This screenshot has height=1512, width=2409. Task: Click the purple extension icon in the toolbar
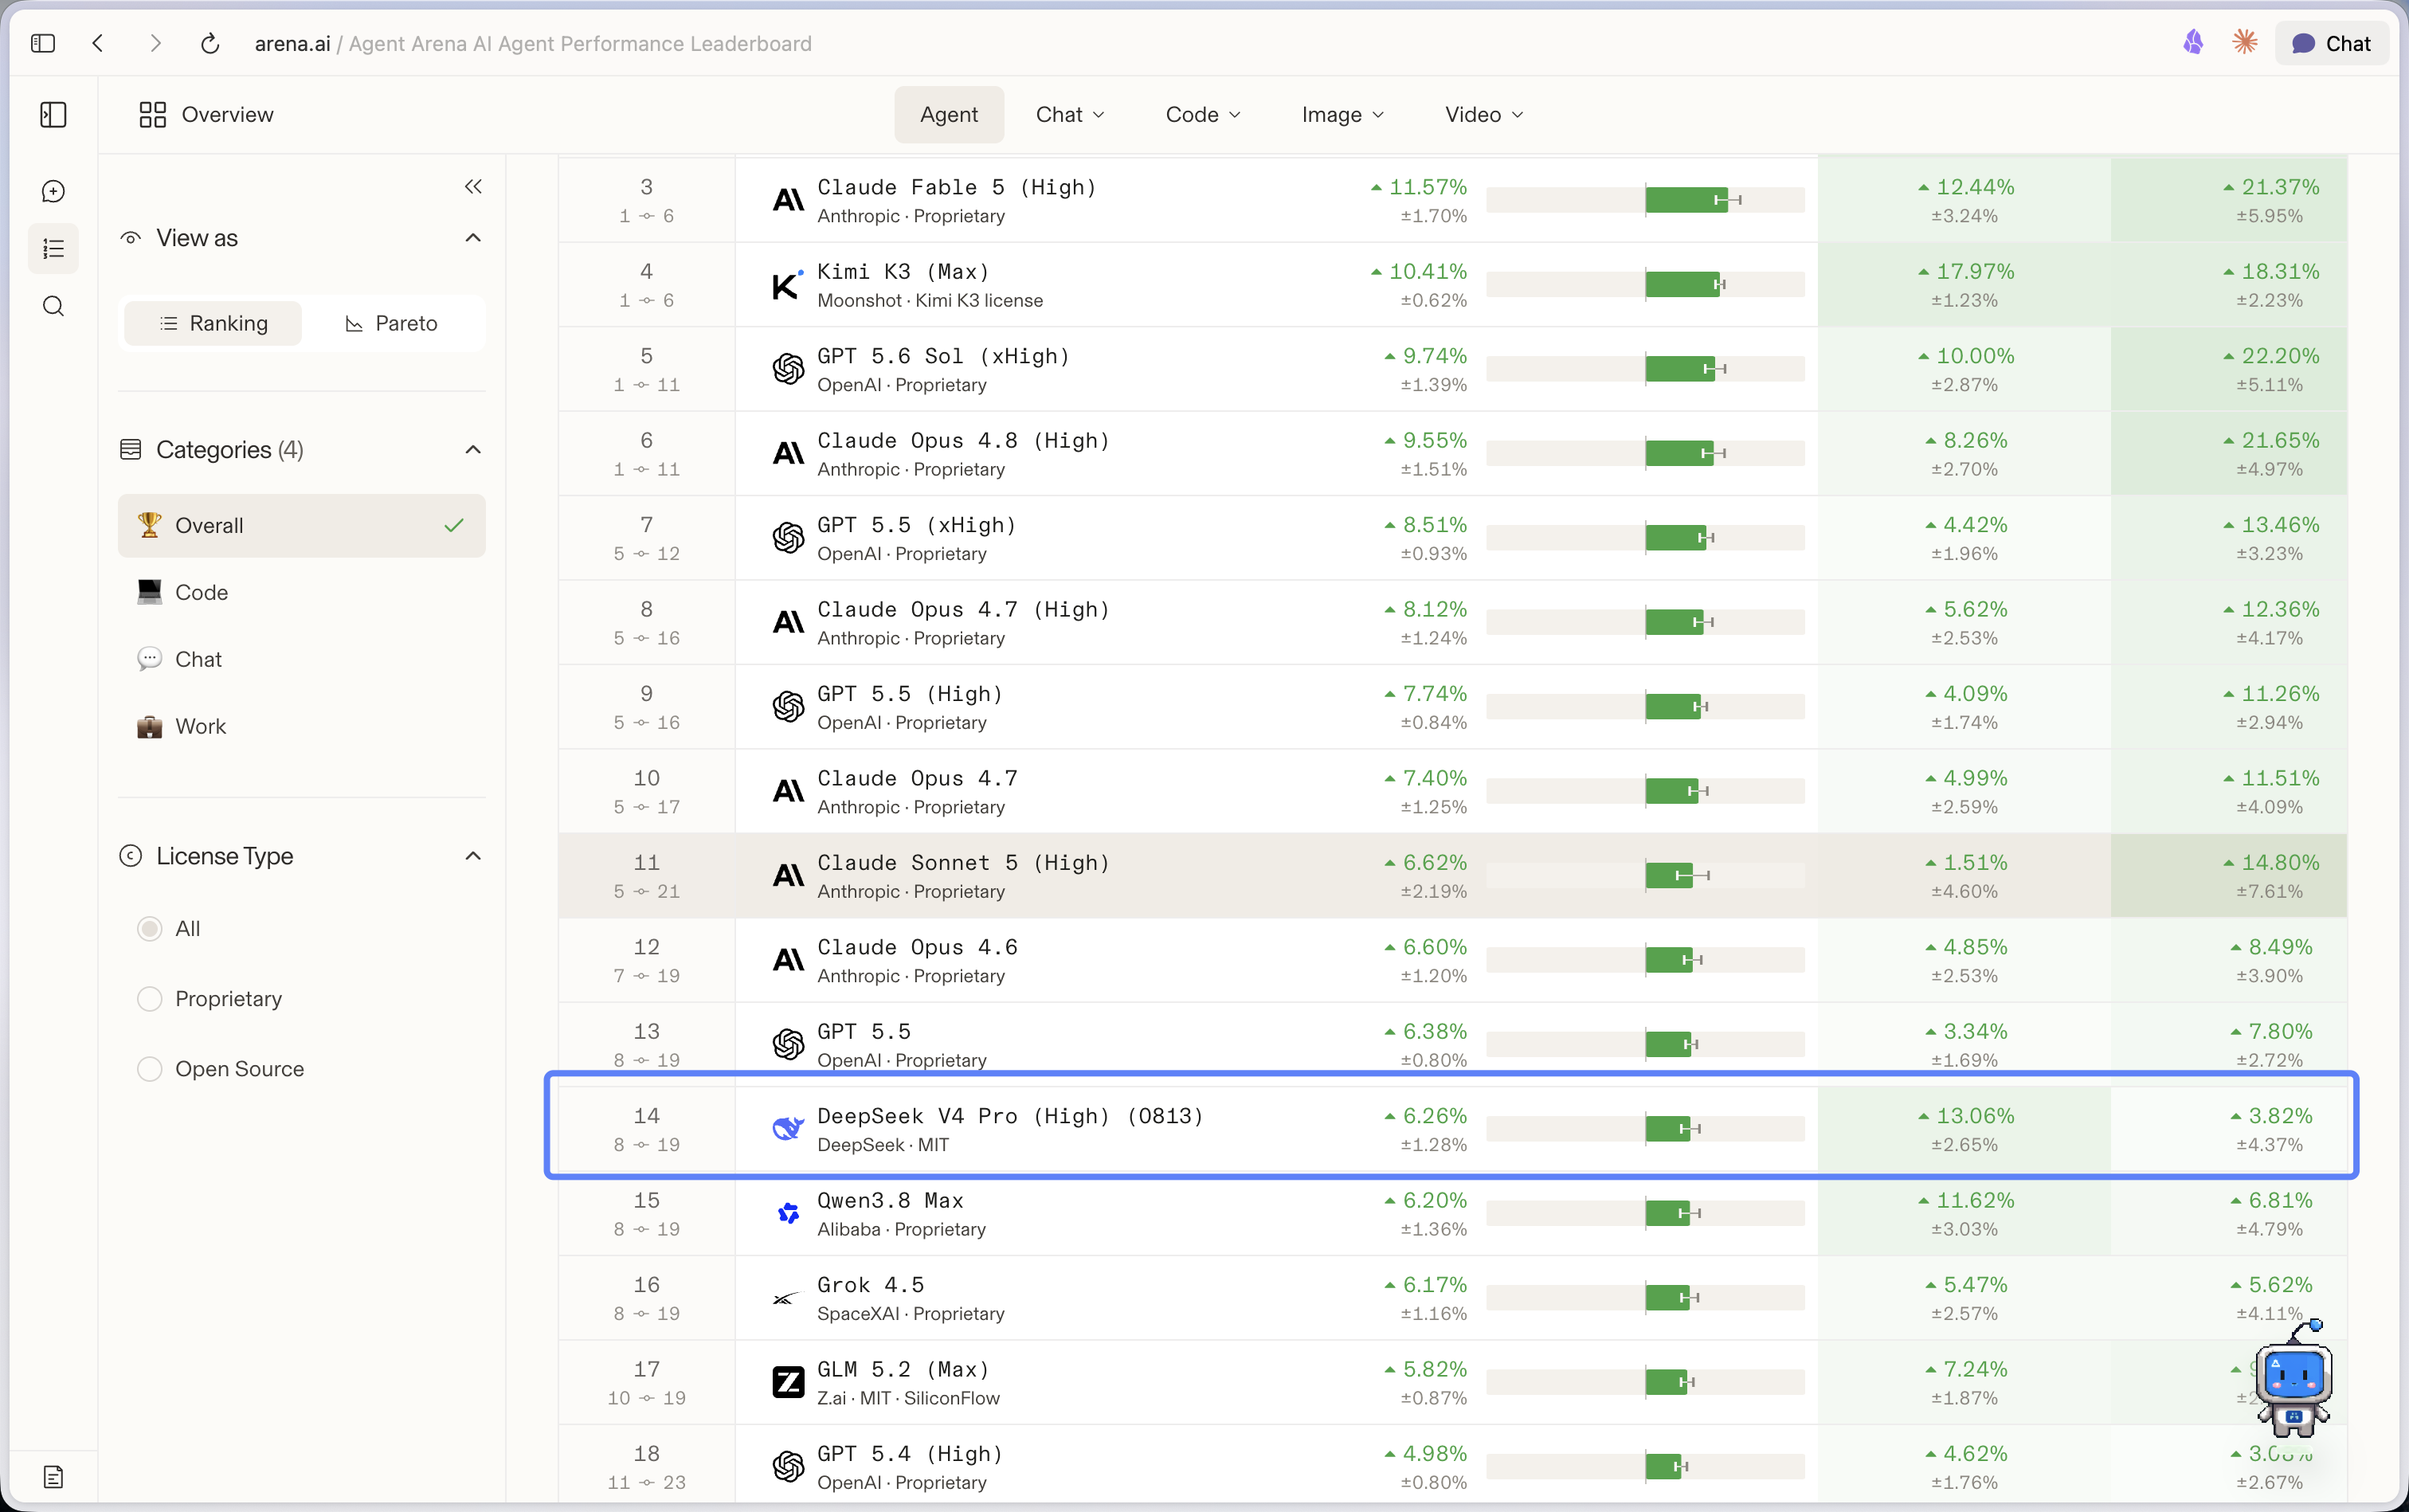point(2193,42)
